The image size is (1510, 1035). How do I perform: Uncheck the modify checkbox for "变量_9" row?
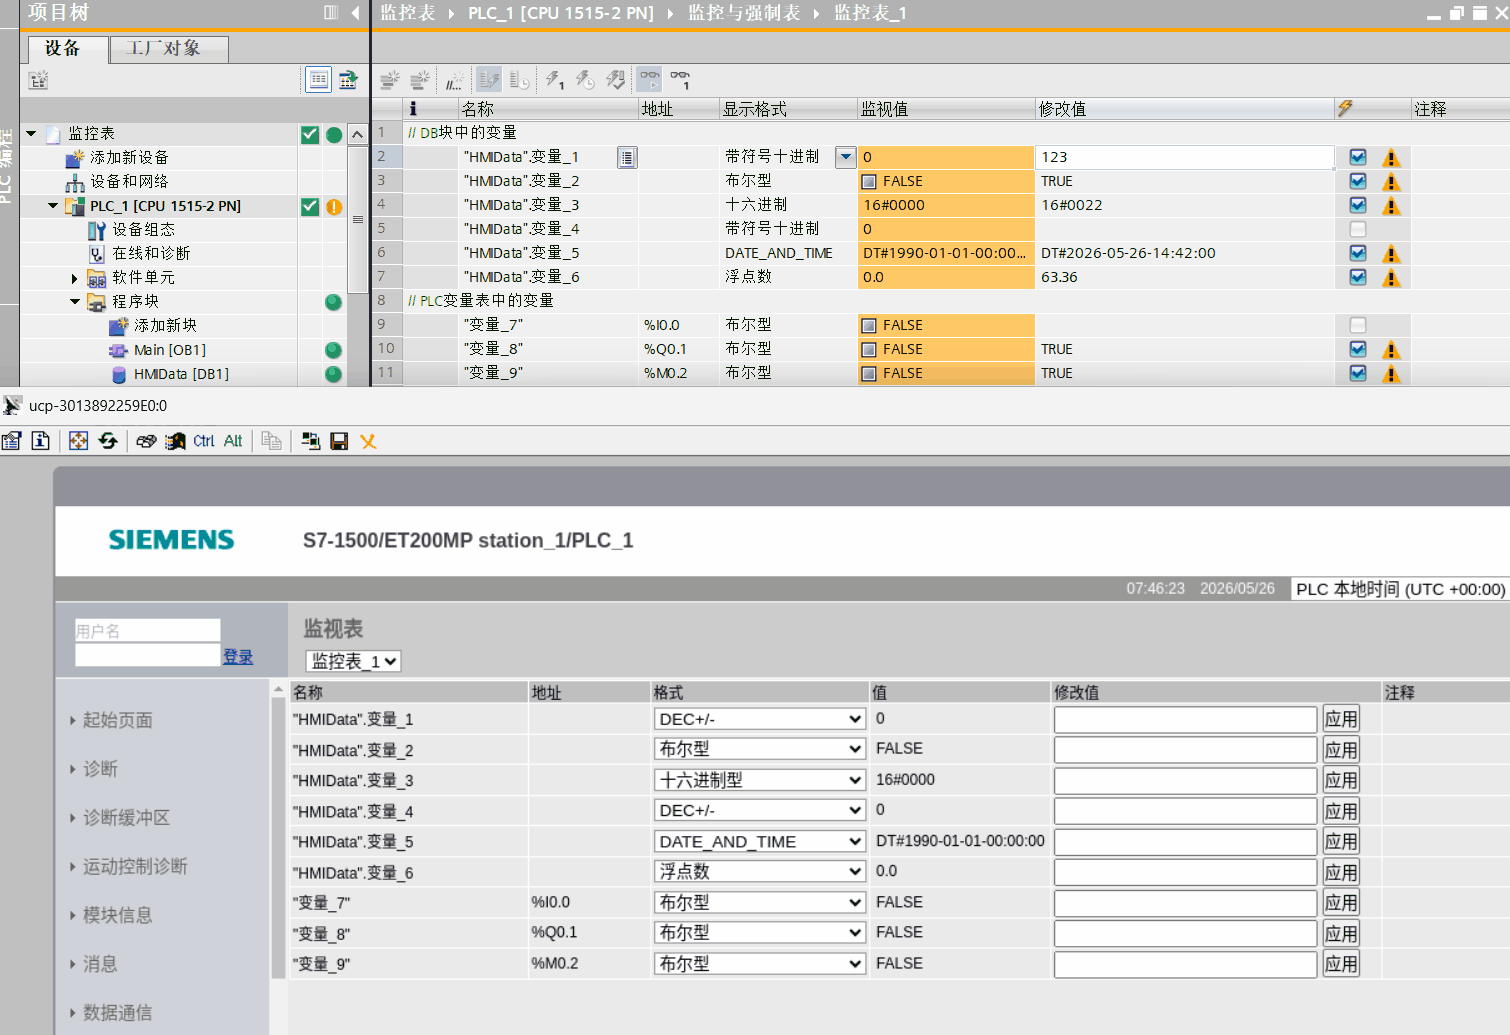click(1357, 373)
